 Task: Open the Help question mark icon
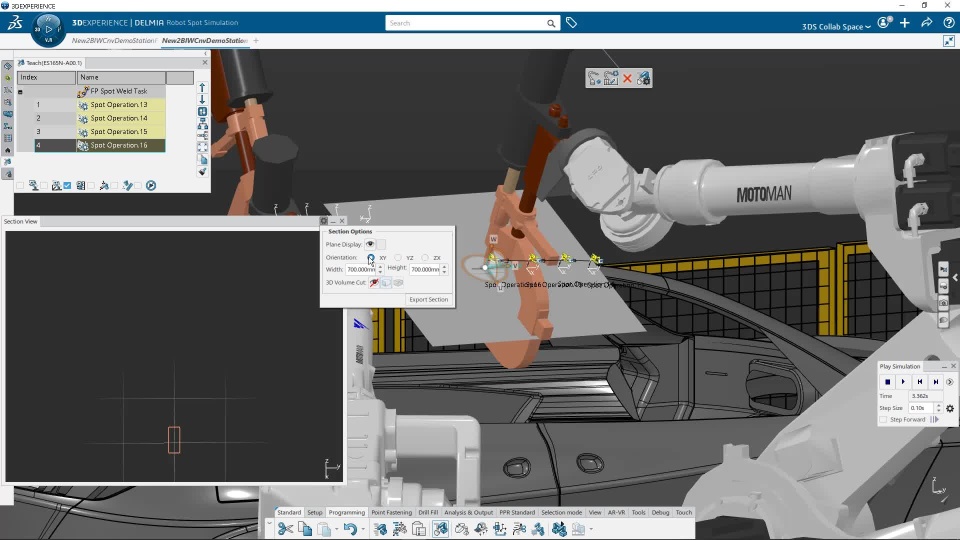coord(948,23)
